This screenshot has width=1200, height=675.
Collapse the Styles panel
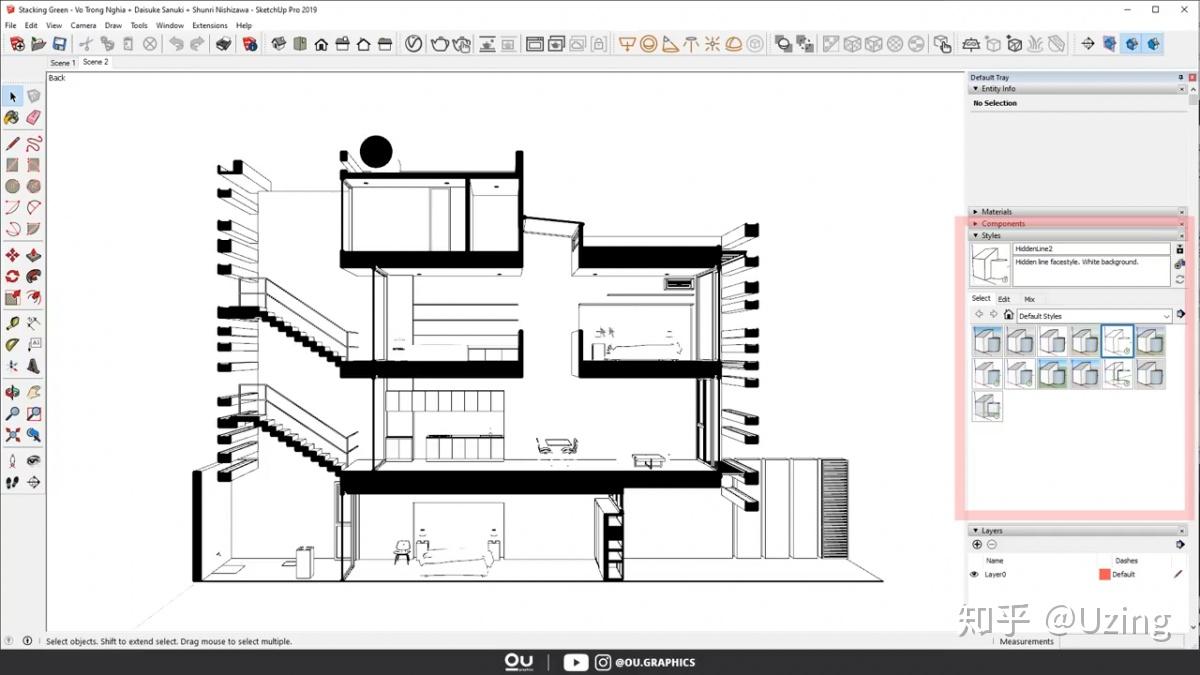click(976, 236)
